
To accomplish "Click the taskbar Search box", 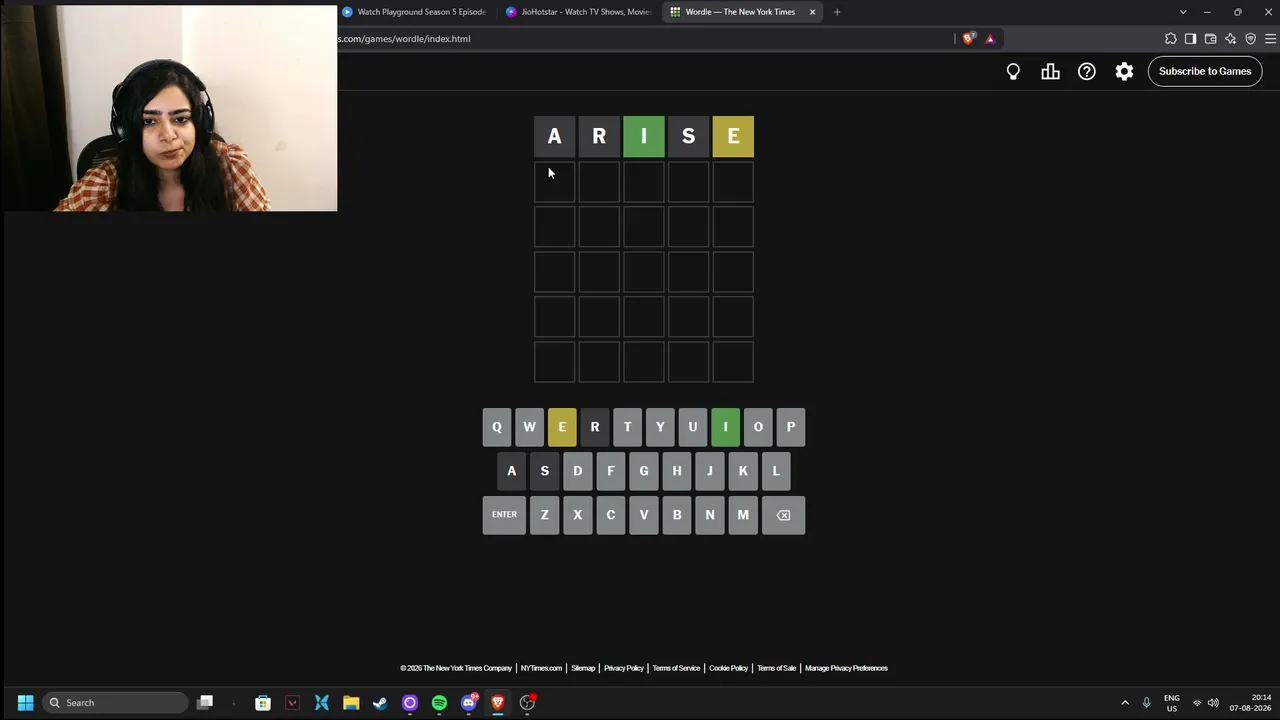I will pos(116,703).
